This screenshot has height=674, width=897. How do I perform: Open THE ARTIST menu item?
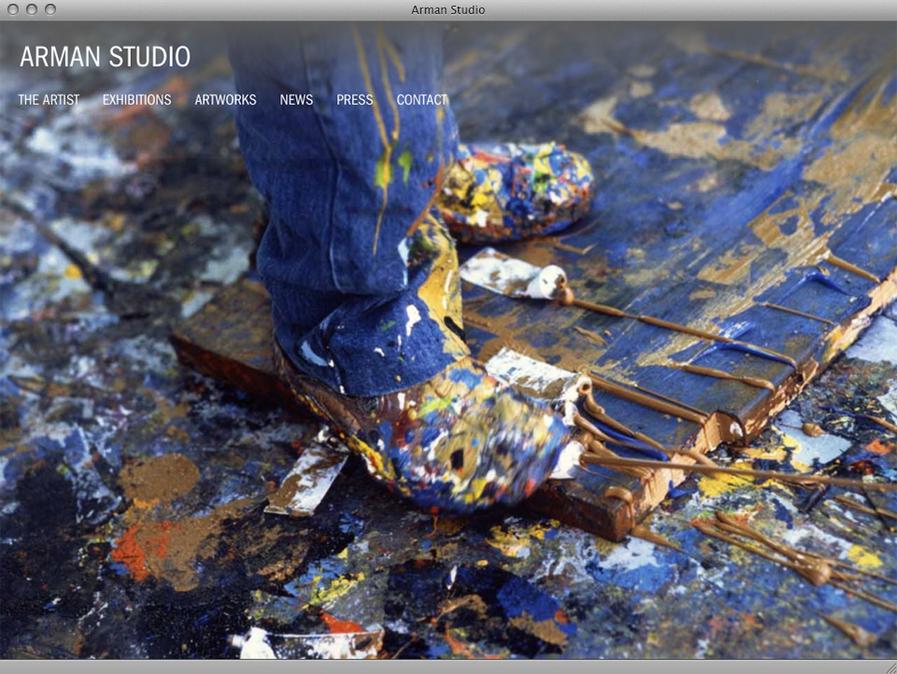49,100
